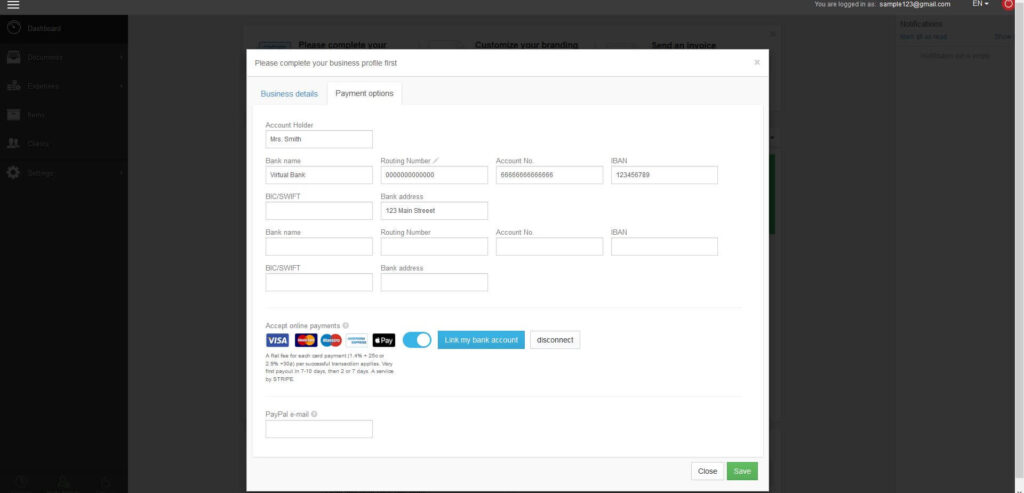Click the IBAN field containing 123456789
Viewport: 1024px width, 493px height.
tap(664, 175)
